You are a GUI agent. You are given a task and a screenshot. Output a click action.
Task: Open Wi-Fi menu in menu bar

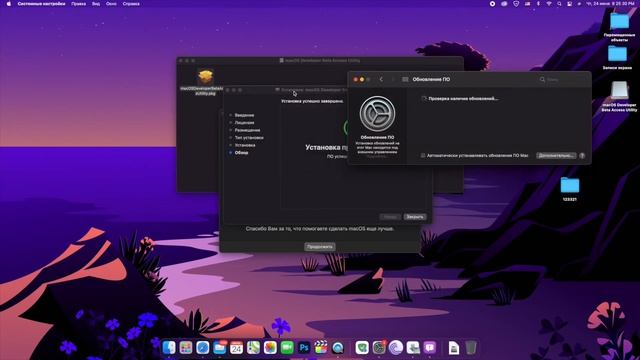[549, 4]
